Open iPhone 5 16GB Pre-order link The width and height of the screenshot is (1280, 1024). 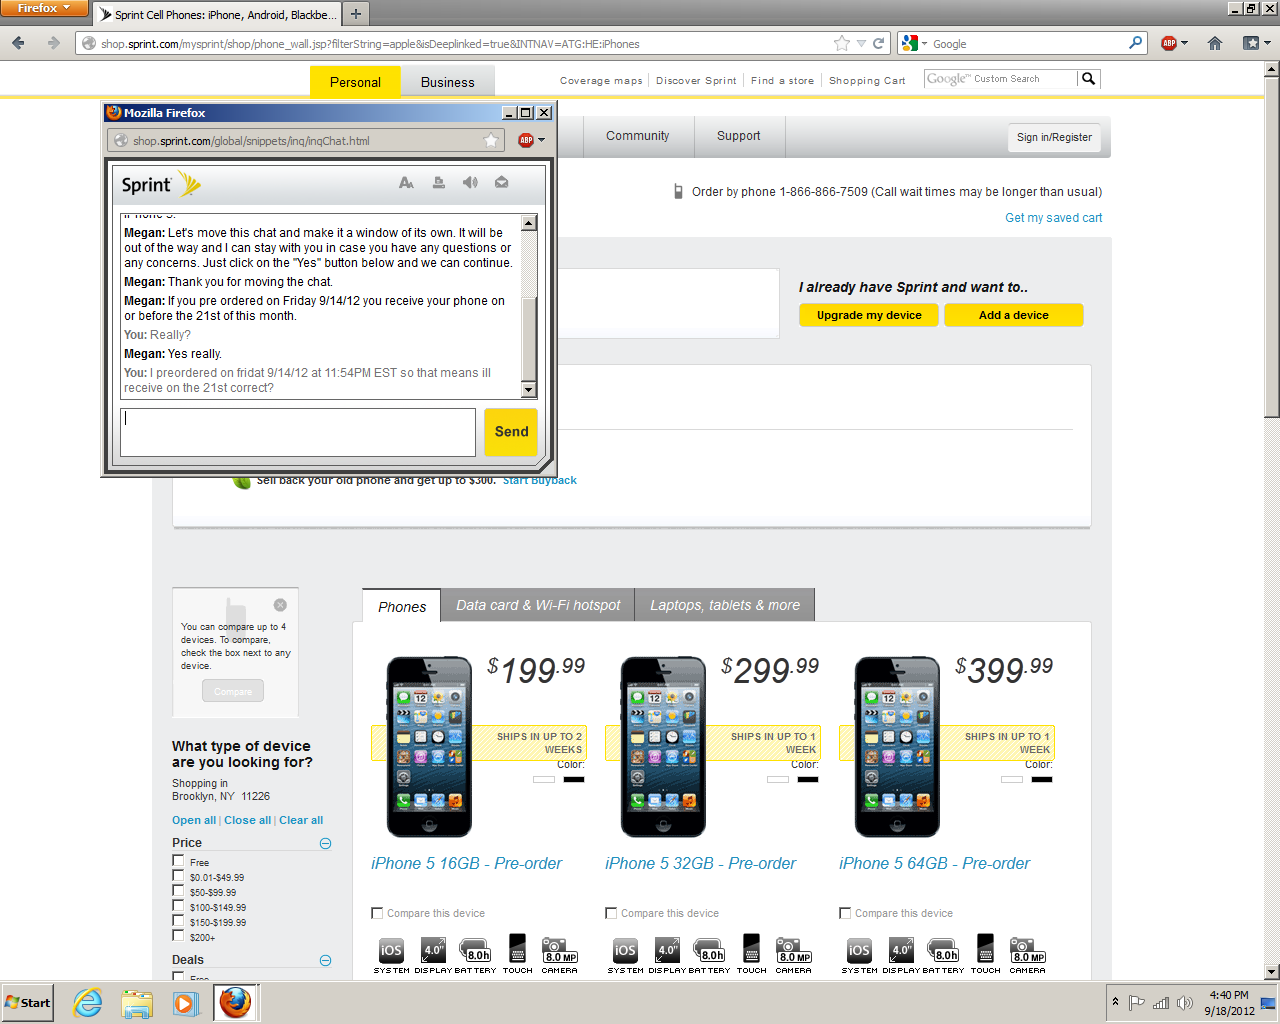click(x=466, y=864)
